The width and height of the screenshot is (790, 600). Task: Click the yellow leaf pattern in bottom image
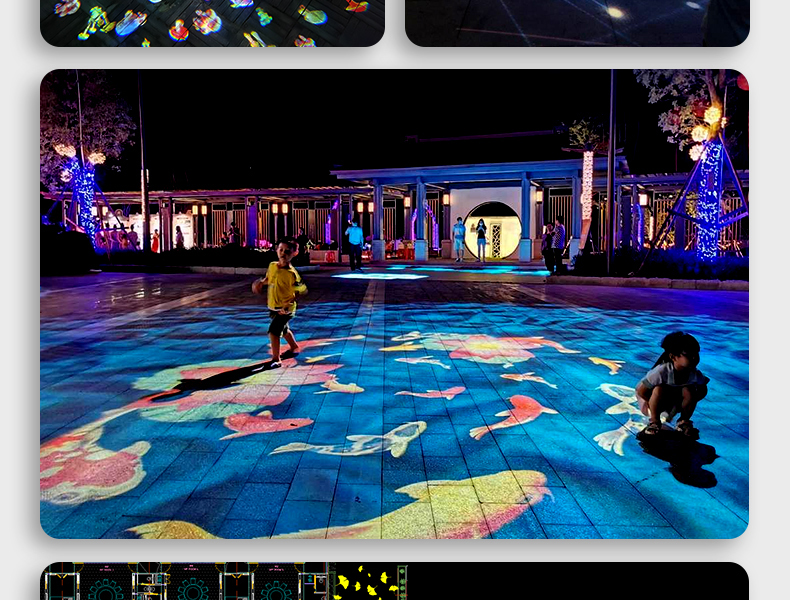[x=365, y=582]
